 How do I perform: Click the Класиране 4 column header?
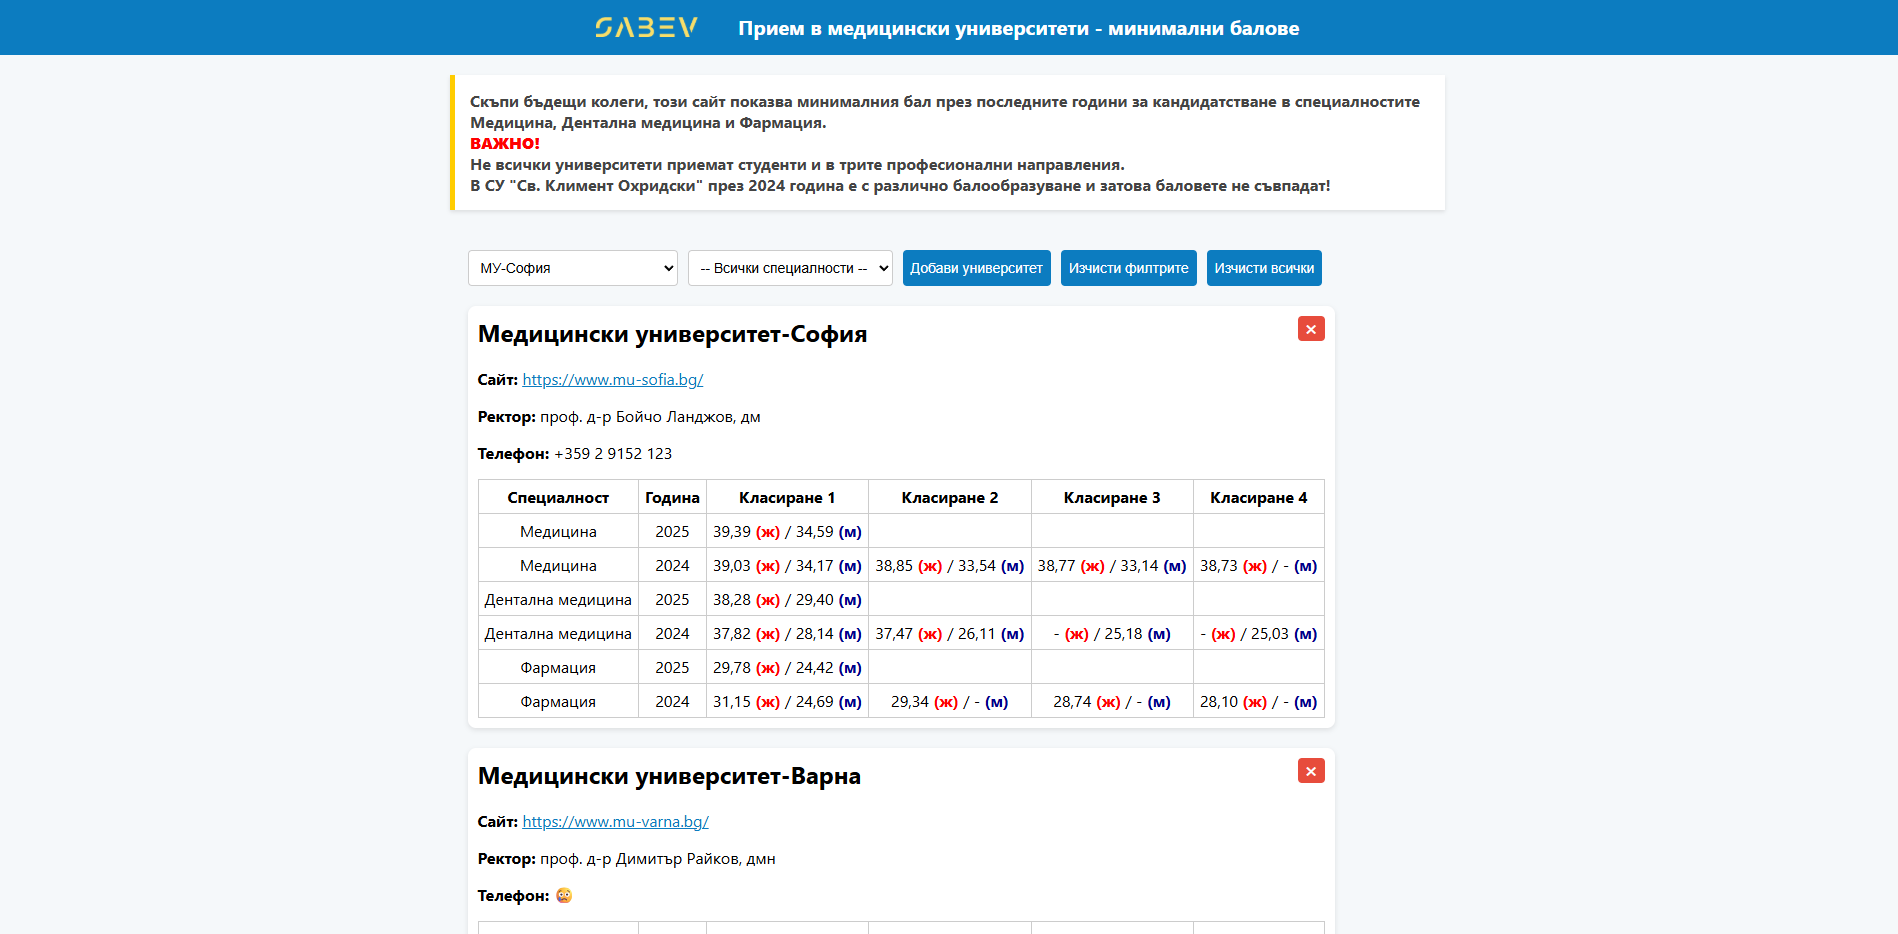coord(1258,498)
